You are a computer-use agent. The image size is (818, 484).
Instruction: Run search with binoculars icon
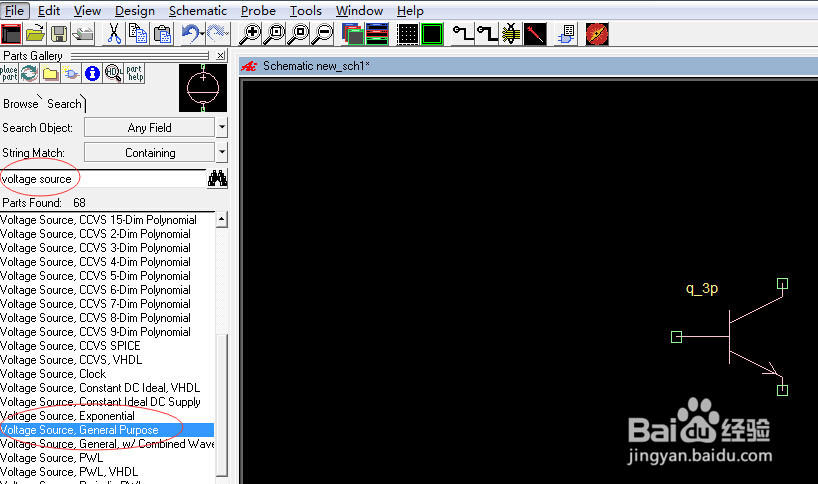[x=218, y=179]
